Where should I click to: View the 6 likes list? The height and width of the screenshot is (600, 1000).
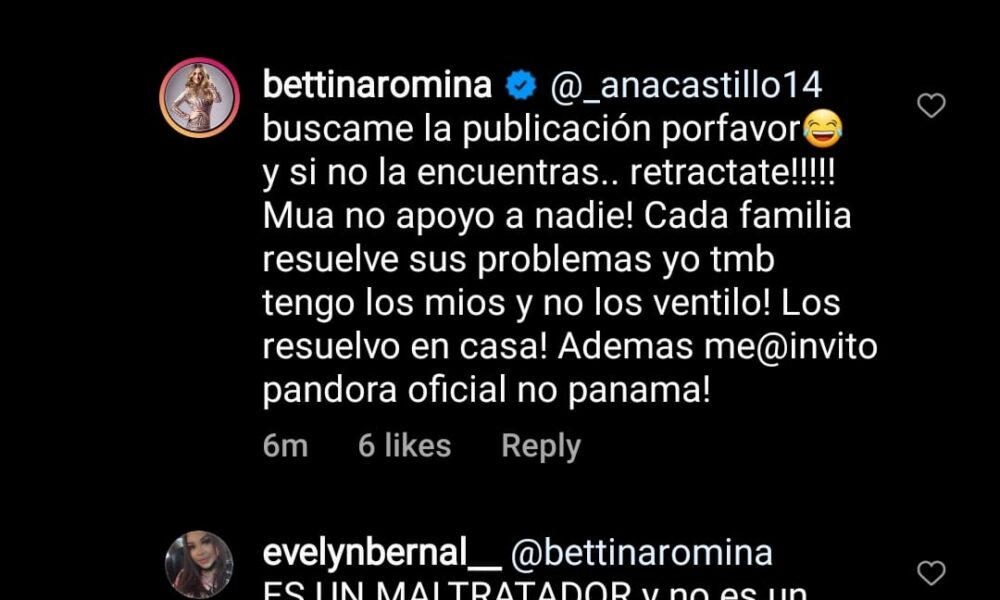click(x=404, y=446)
